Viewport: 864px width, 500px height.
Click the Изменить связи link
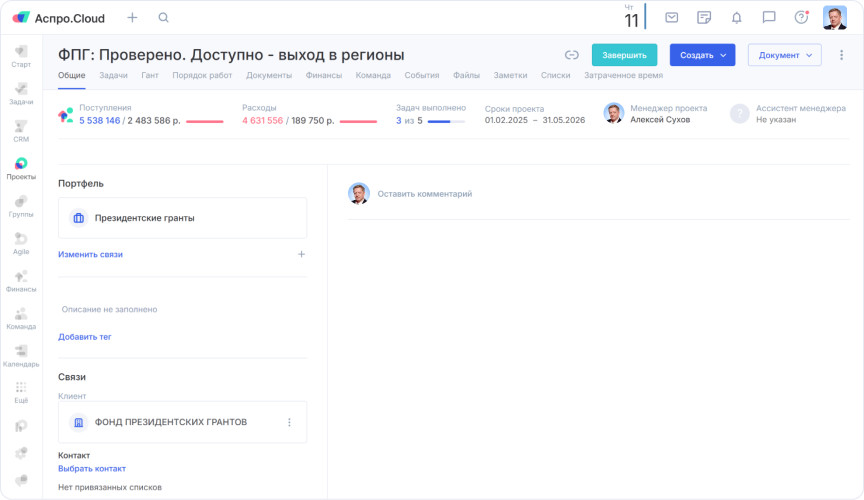click(x=90, y=254)
